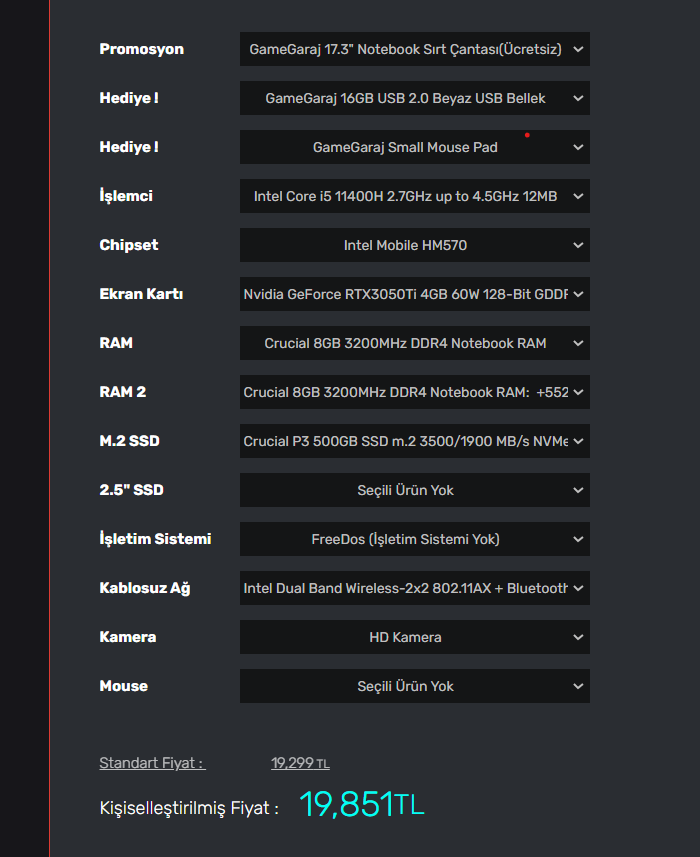Click the chevron arrow on Mouse dropdown
The image size is (700, 857).
click(578, 686)
